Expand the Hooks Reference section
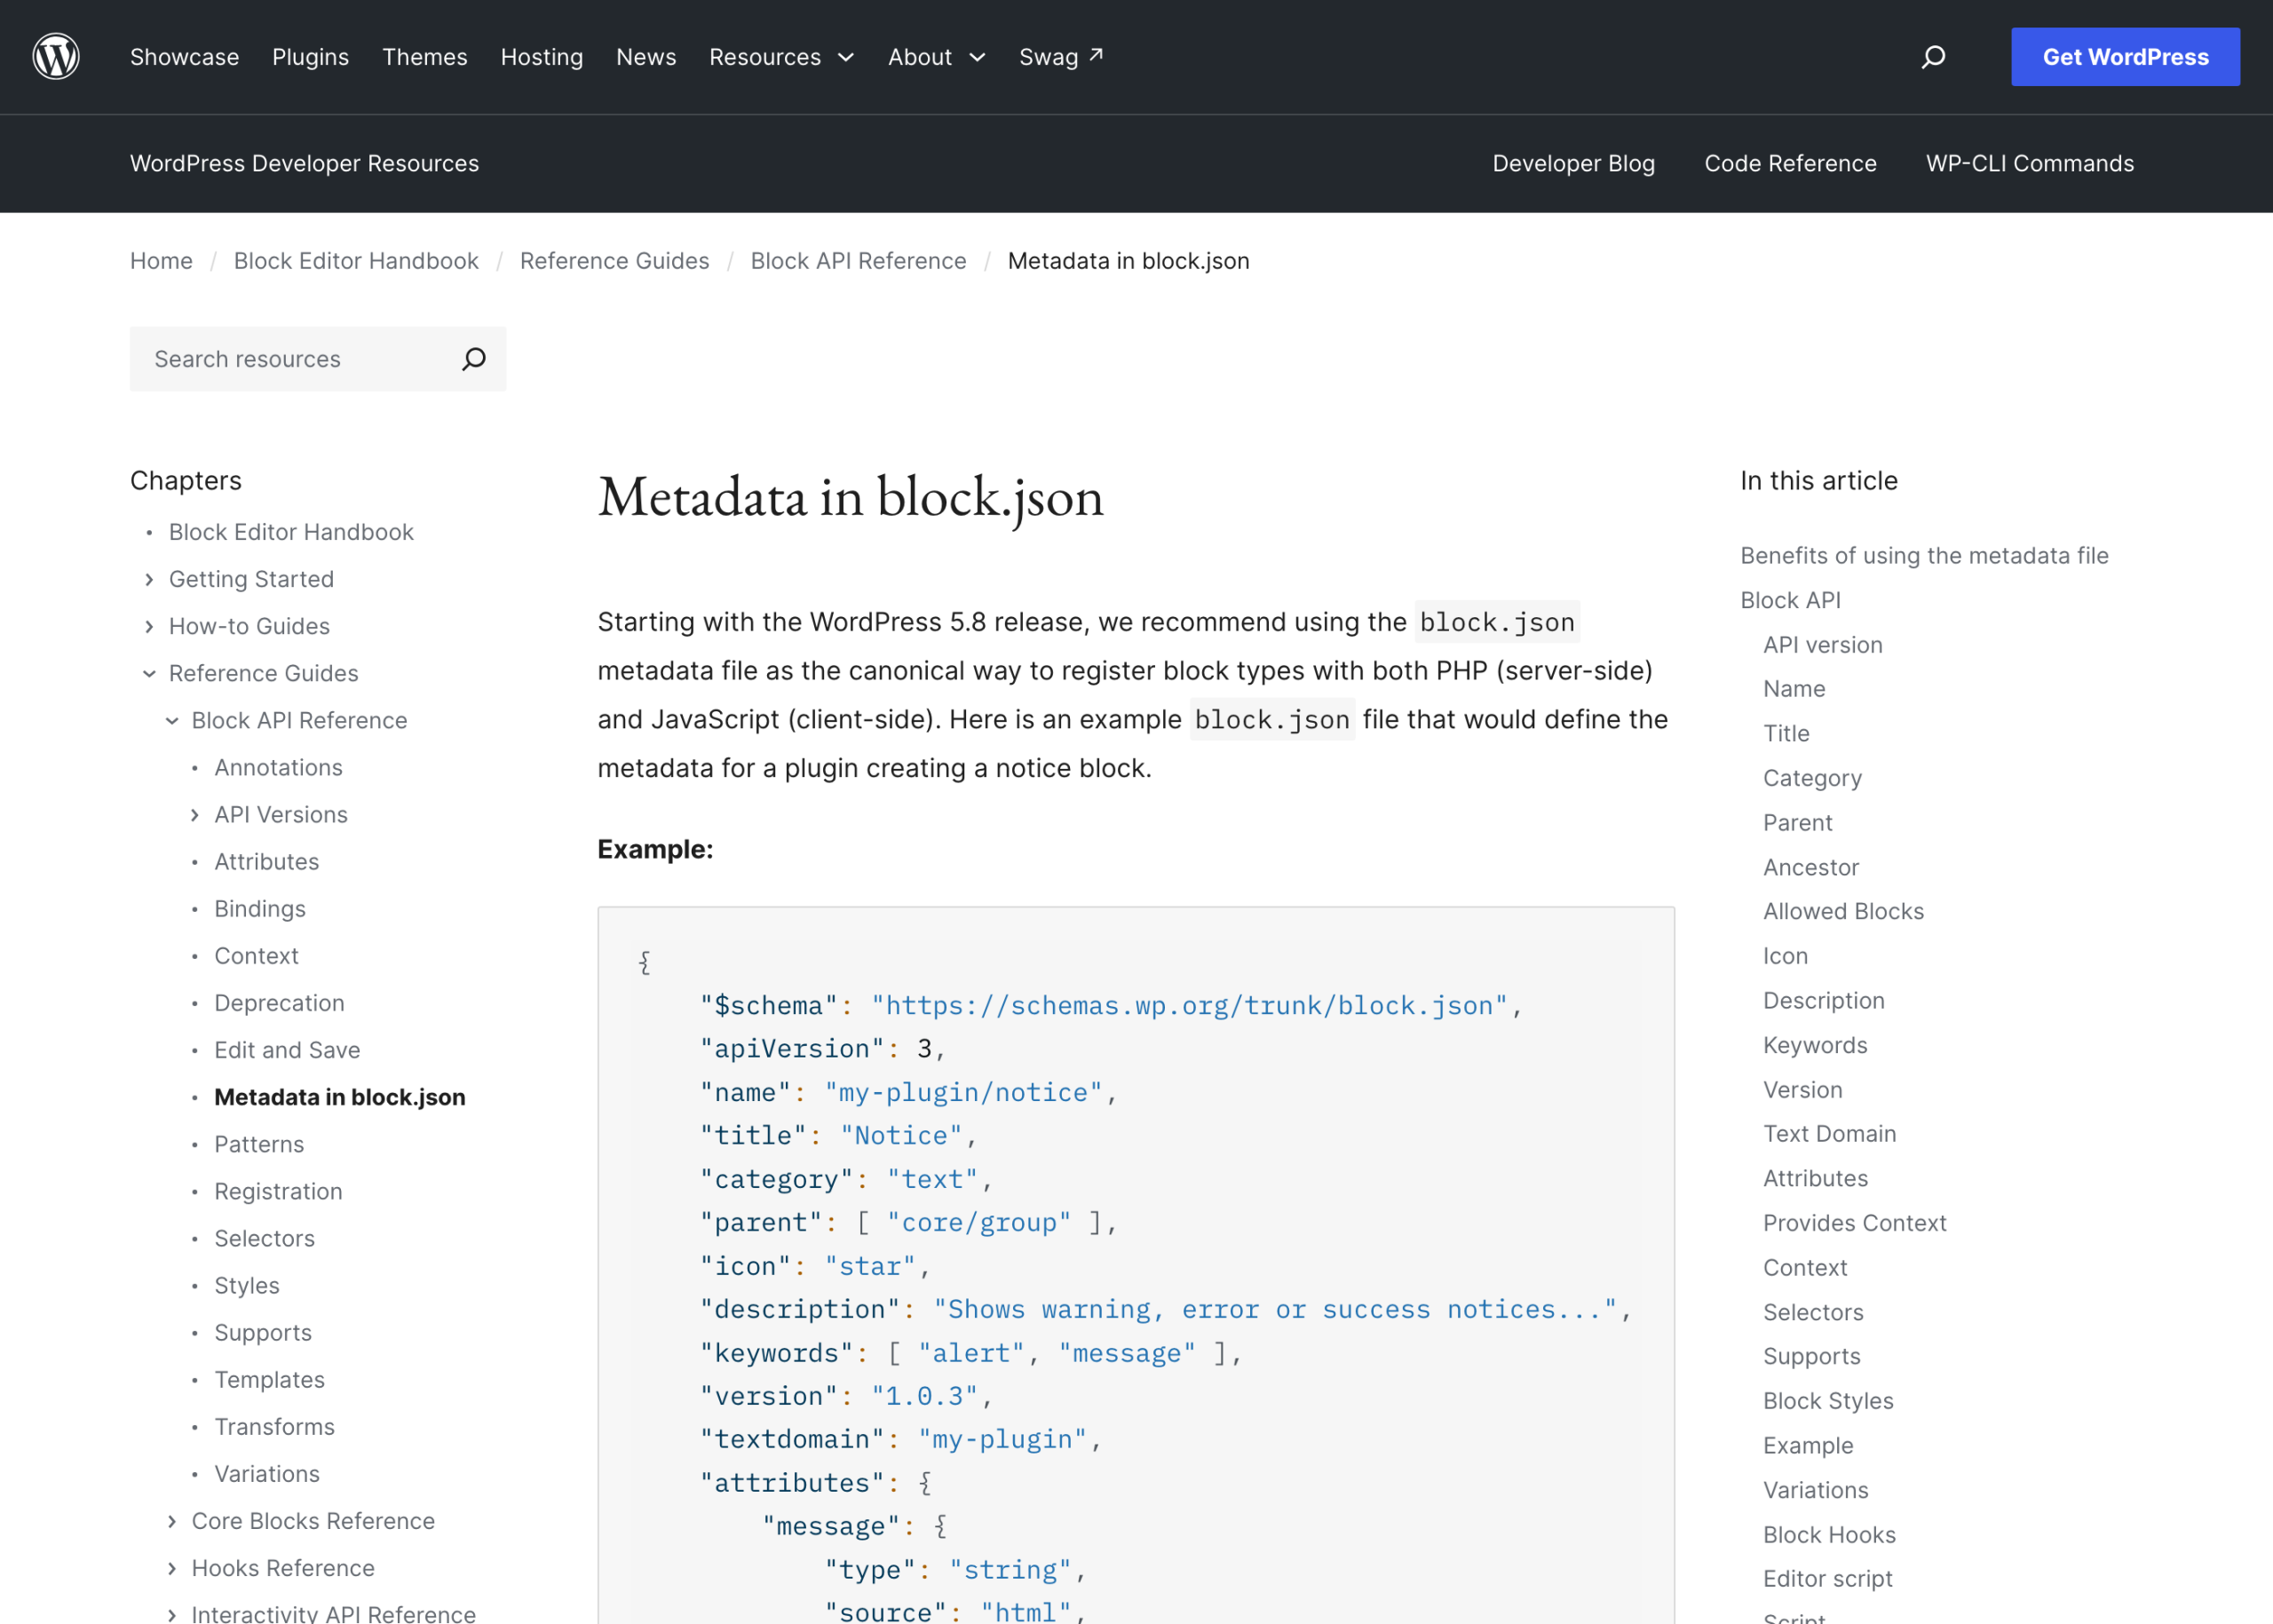The width and height of the screenshot is (2273, 1624). pyautogui.click(x=172, y=1568)
